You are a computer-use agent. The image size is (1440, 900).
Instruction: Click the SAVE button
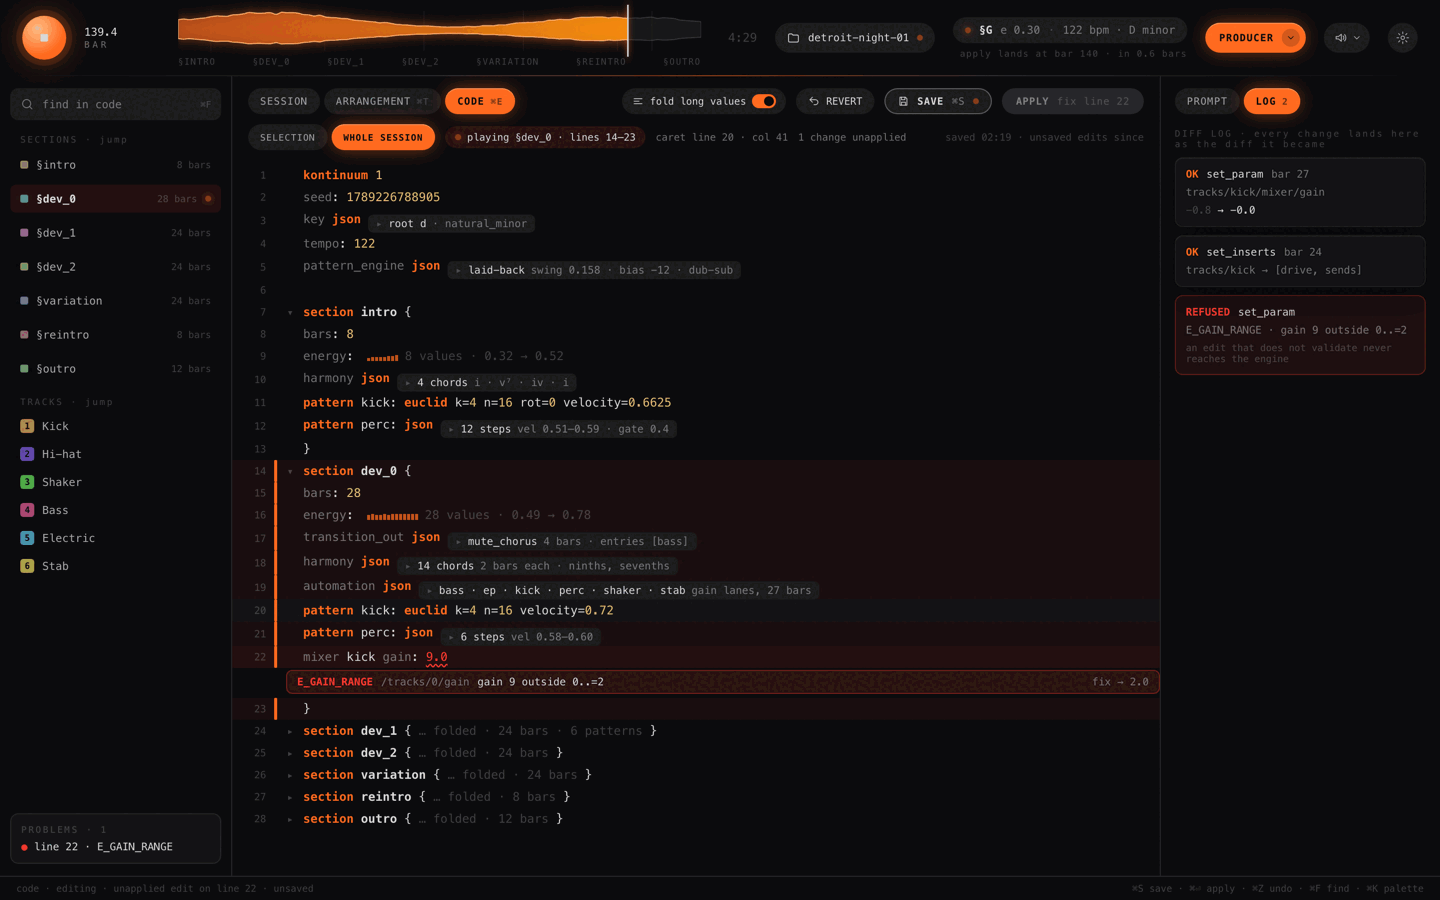tap(938, 101)
